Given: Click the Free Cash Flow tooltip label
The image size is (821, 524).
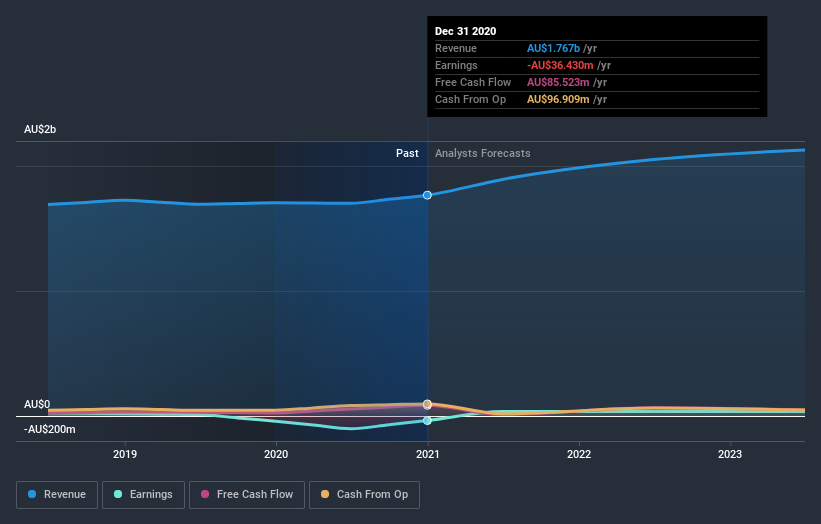Looking at the screenshot, I should [473, 82].
